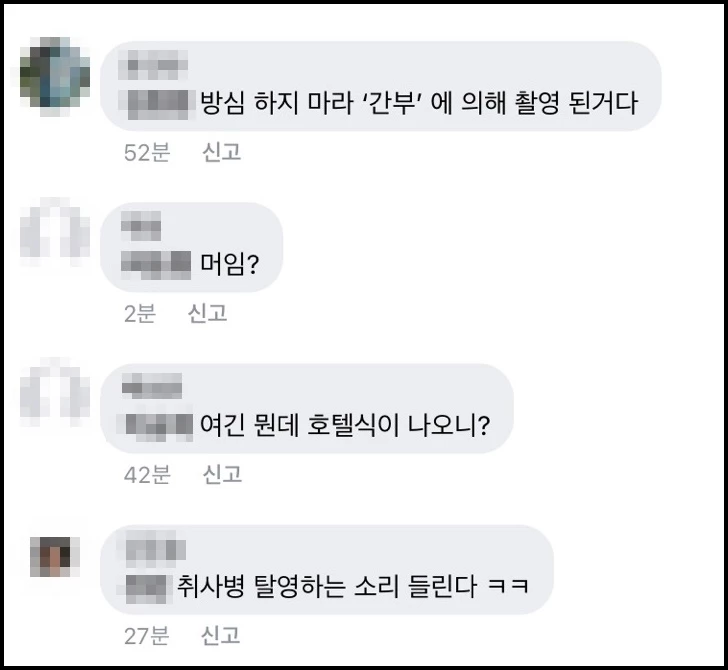Open author name above '취사병 탈영하는' comment
Image resolution: width=728 pixels, height=670 pixels.
156,548
